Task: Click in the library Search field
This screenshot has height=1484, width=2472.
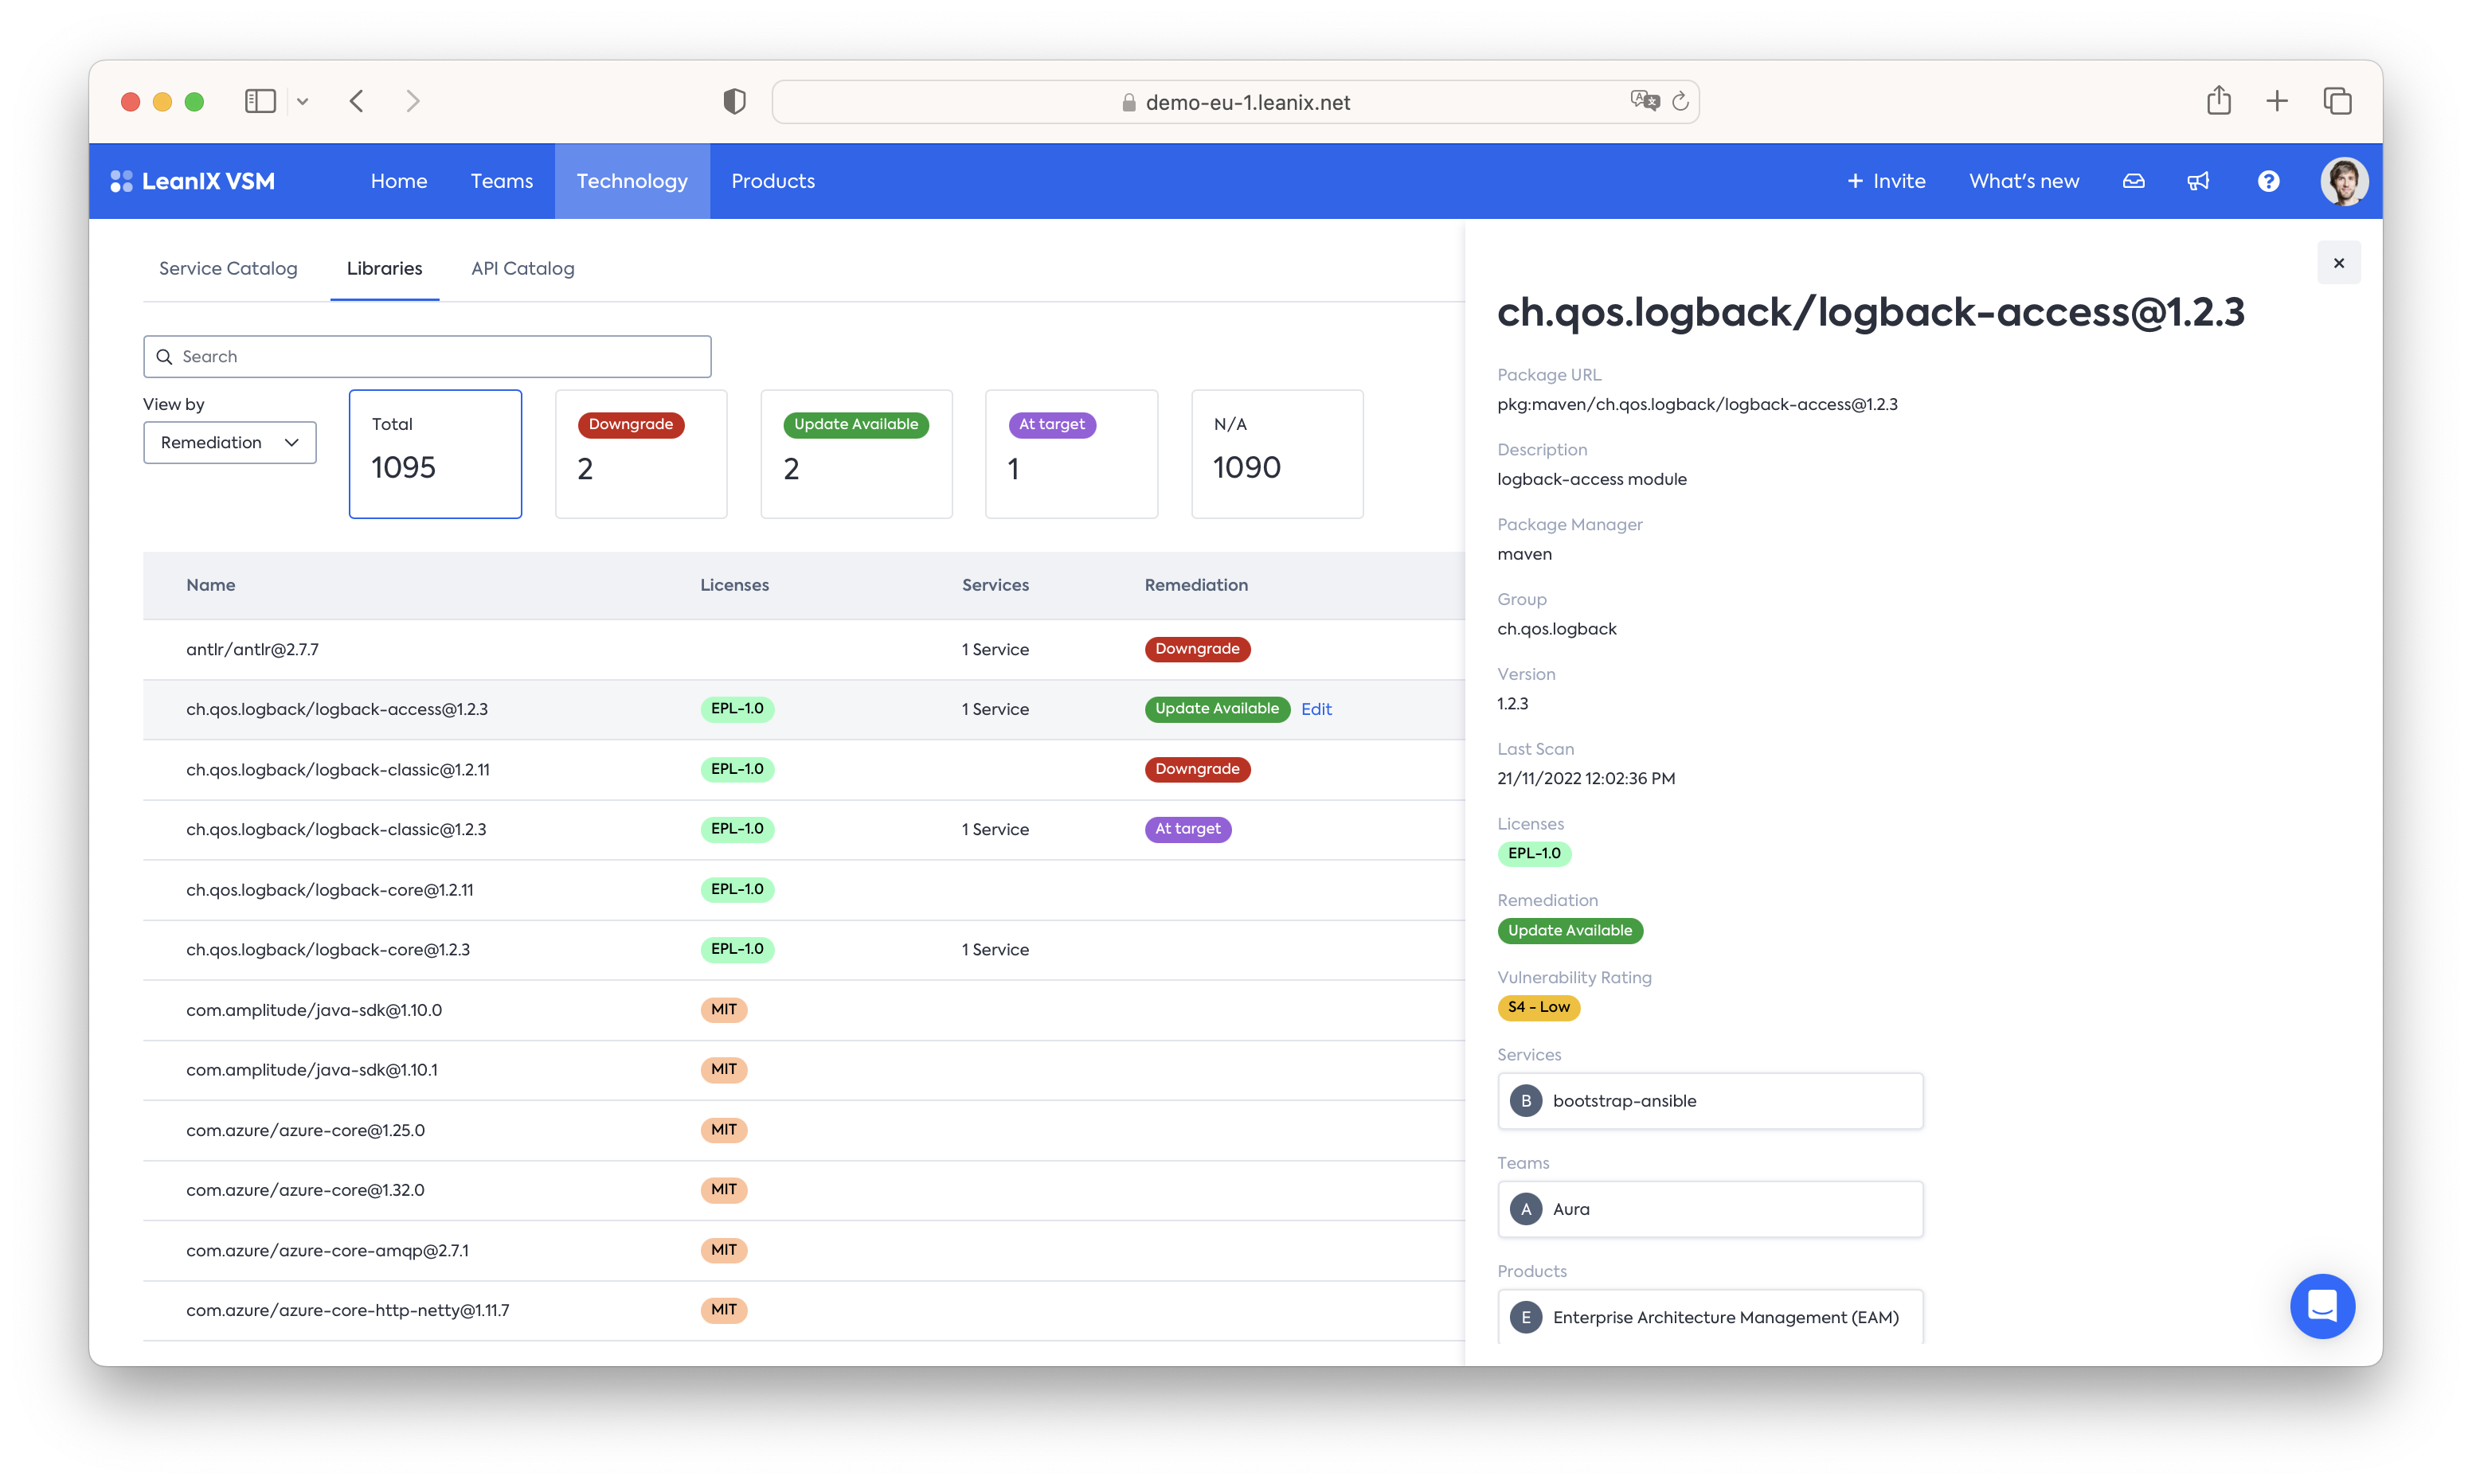Action: coord(427,357)
